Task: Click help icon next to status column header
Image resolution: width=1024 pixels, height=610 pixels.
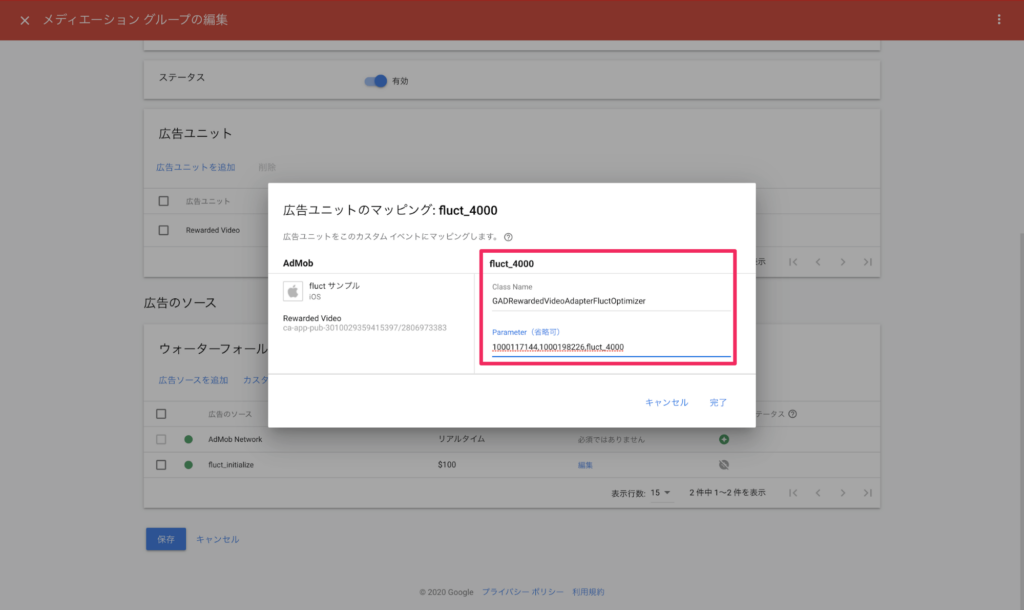Action: 792,414
